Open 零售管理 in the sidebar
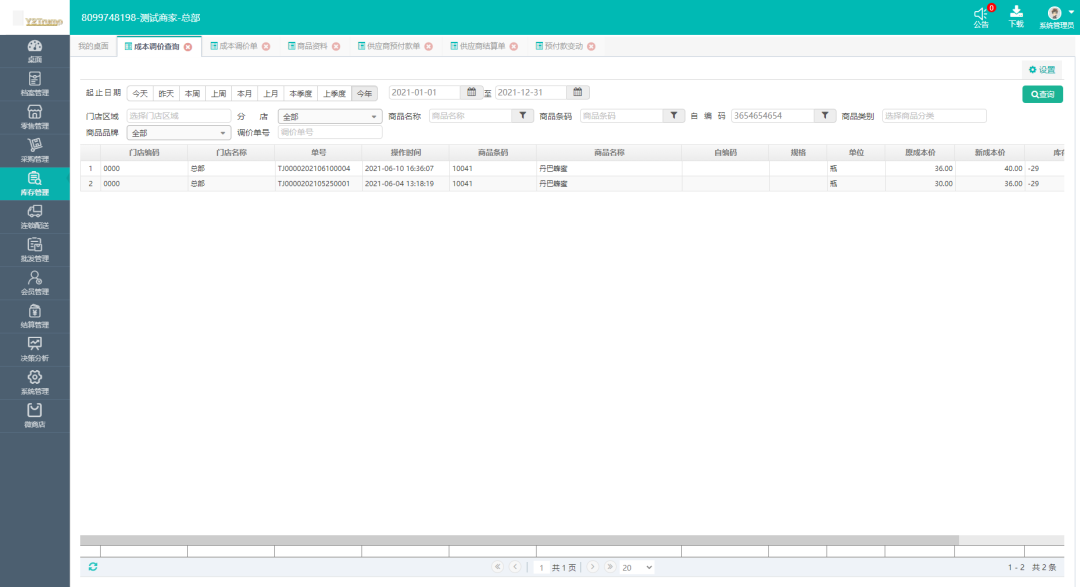The image size is (1080, 587). [34, 117]
